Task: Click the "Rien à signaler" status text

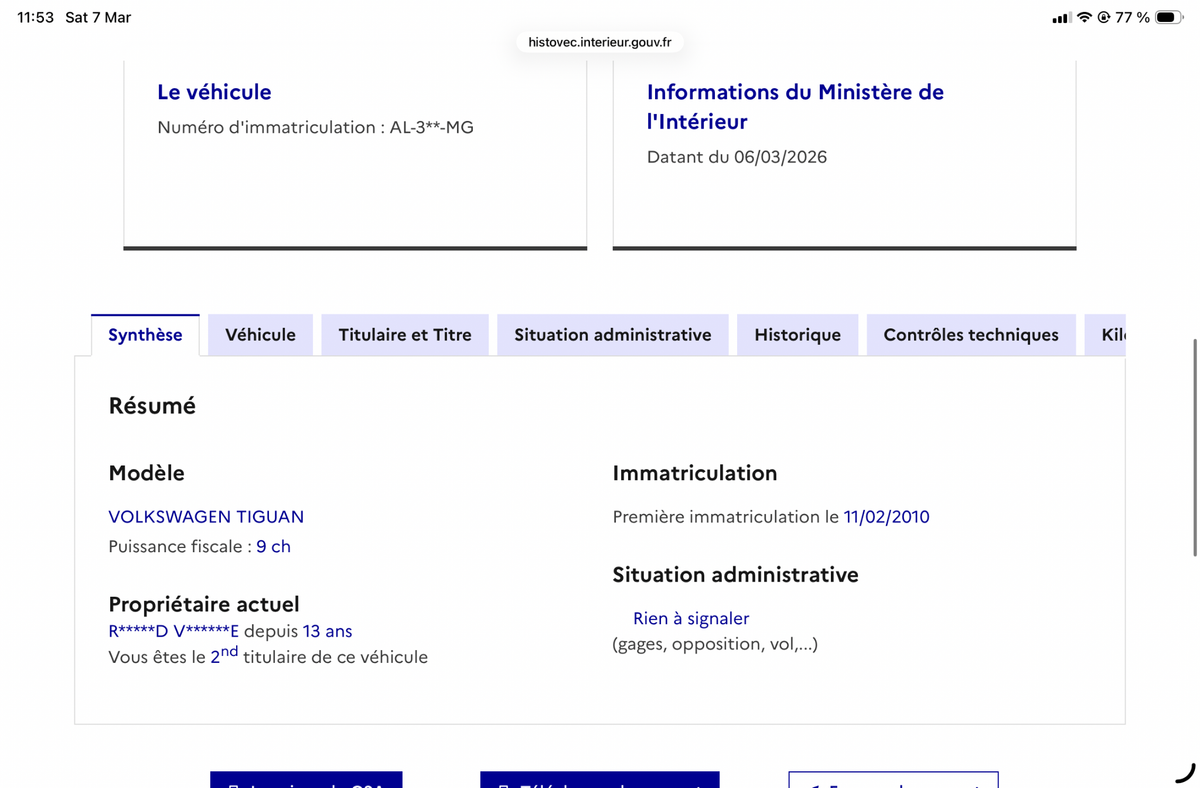Action: tap(691, 619)
